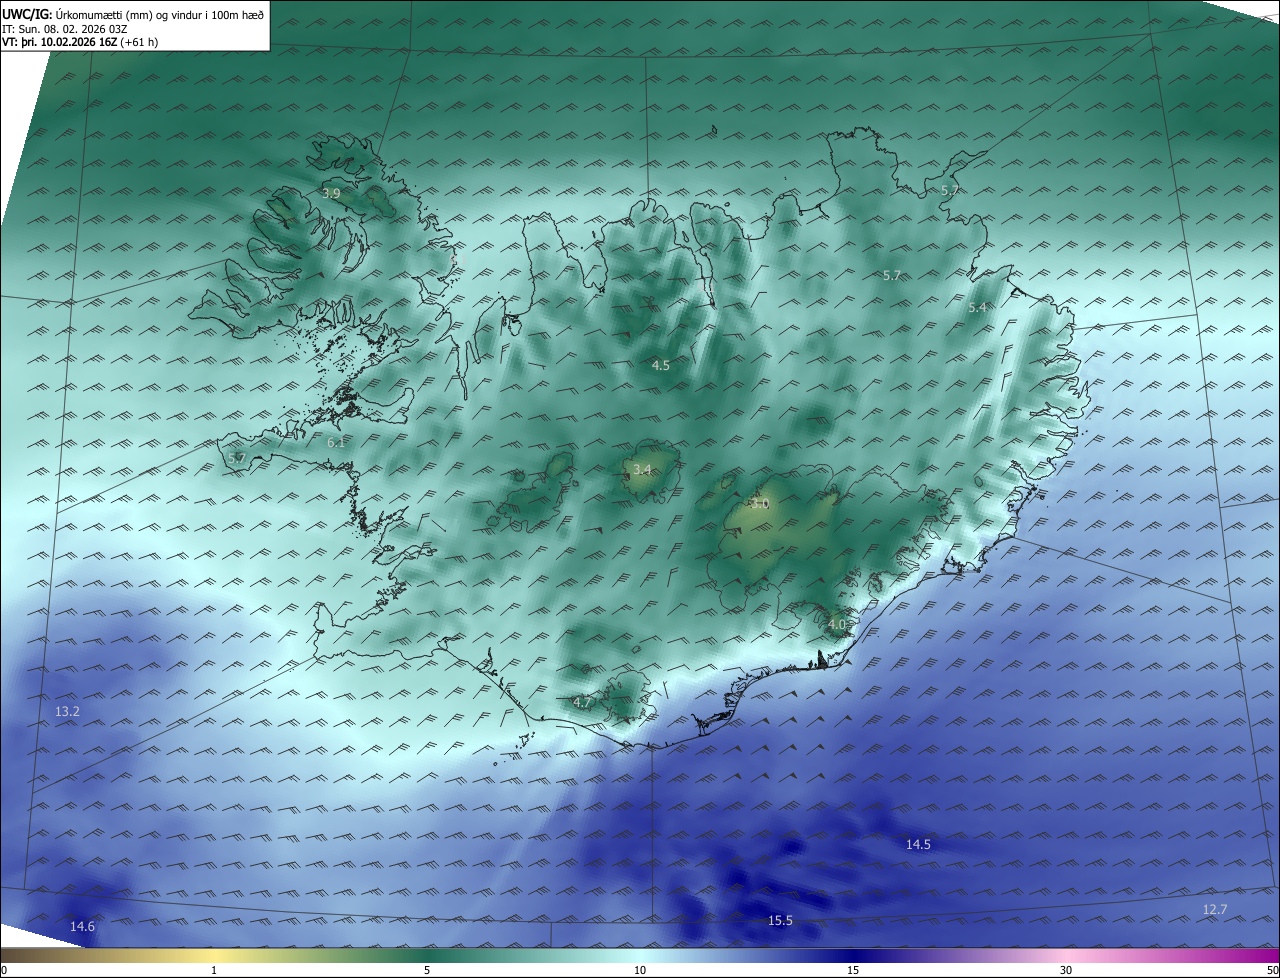Click the valid time line 'VT: þri. 10.02.2026 16Z'
The width and height of the screenshot is (1280, 978).
pyautogui.click(x=59, y=42)
